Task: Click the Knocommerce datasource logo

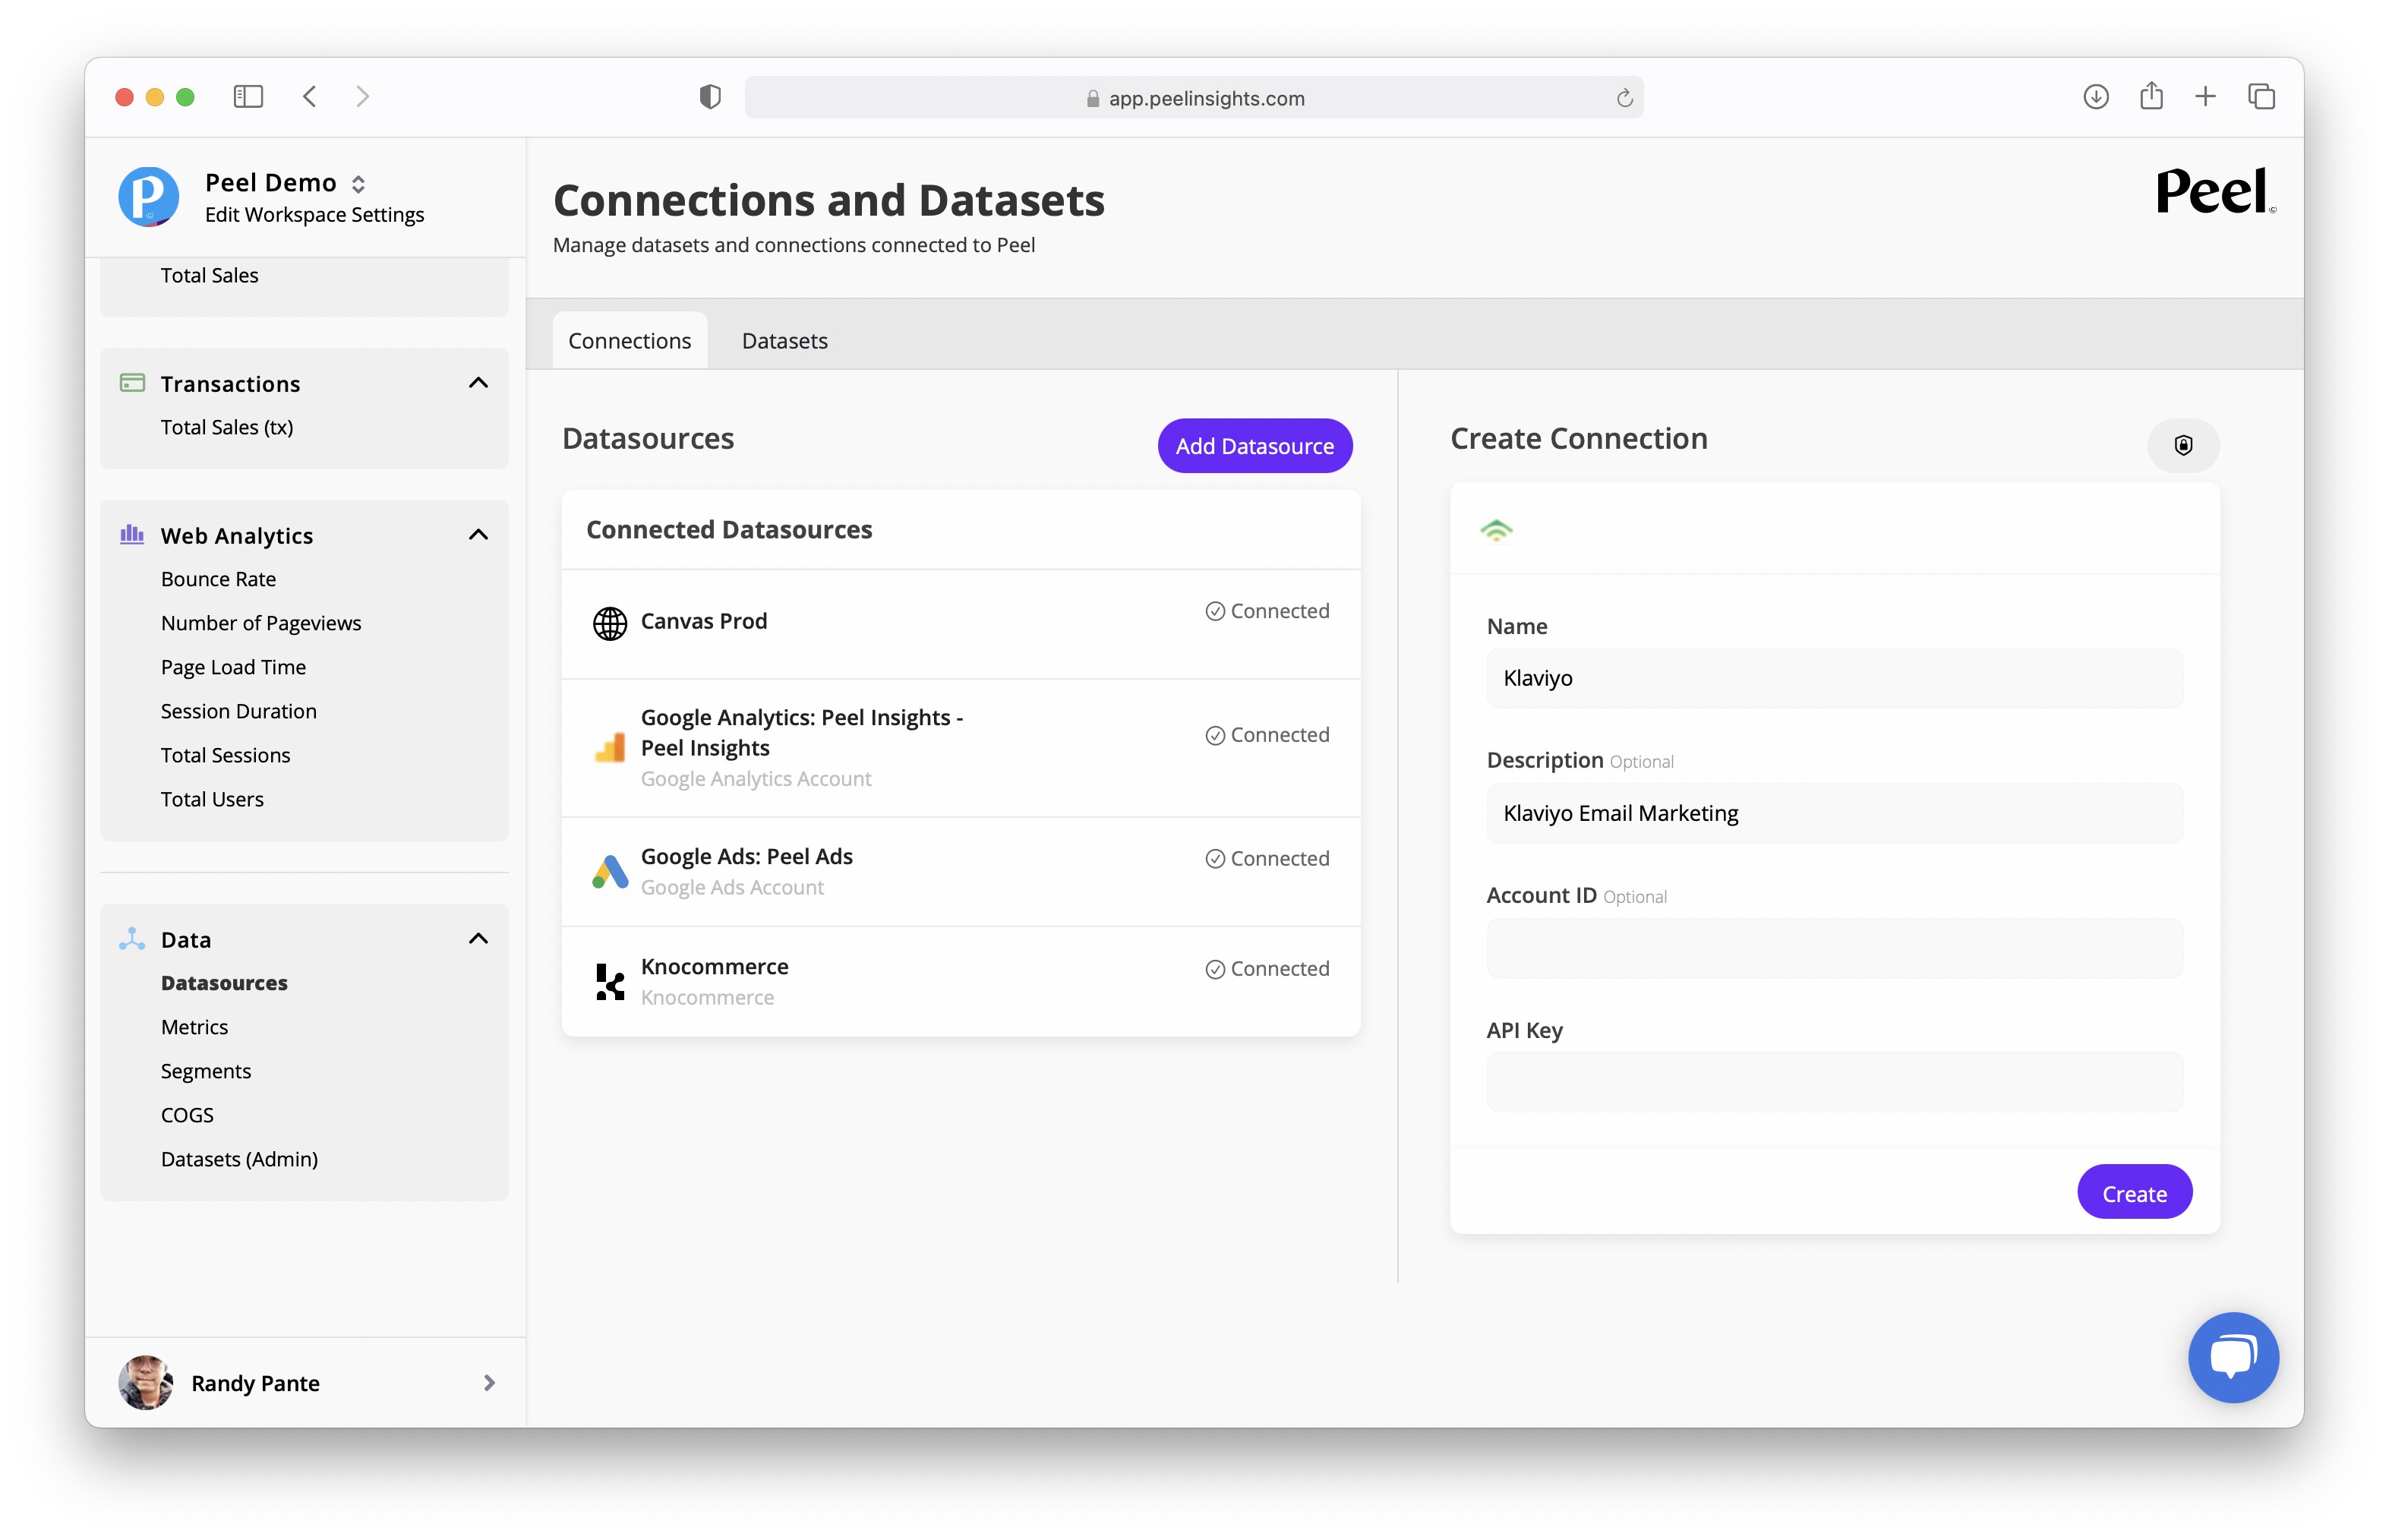Action: (609, 981)
